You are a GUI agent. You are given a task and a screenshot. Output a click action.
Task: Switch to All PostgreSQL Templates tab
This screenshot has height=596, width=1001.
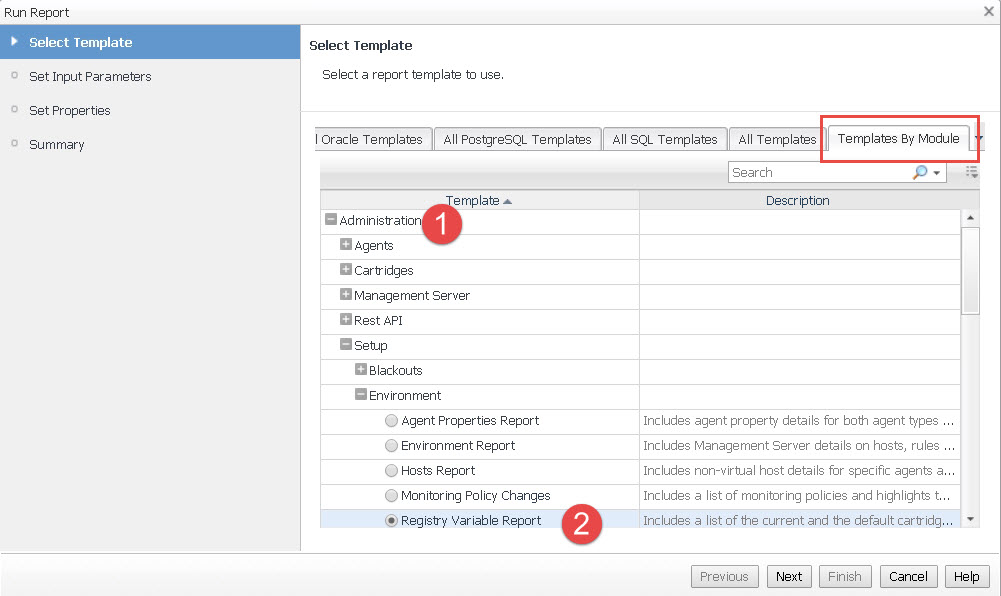click(x=517, y=140)
